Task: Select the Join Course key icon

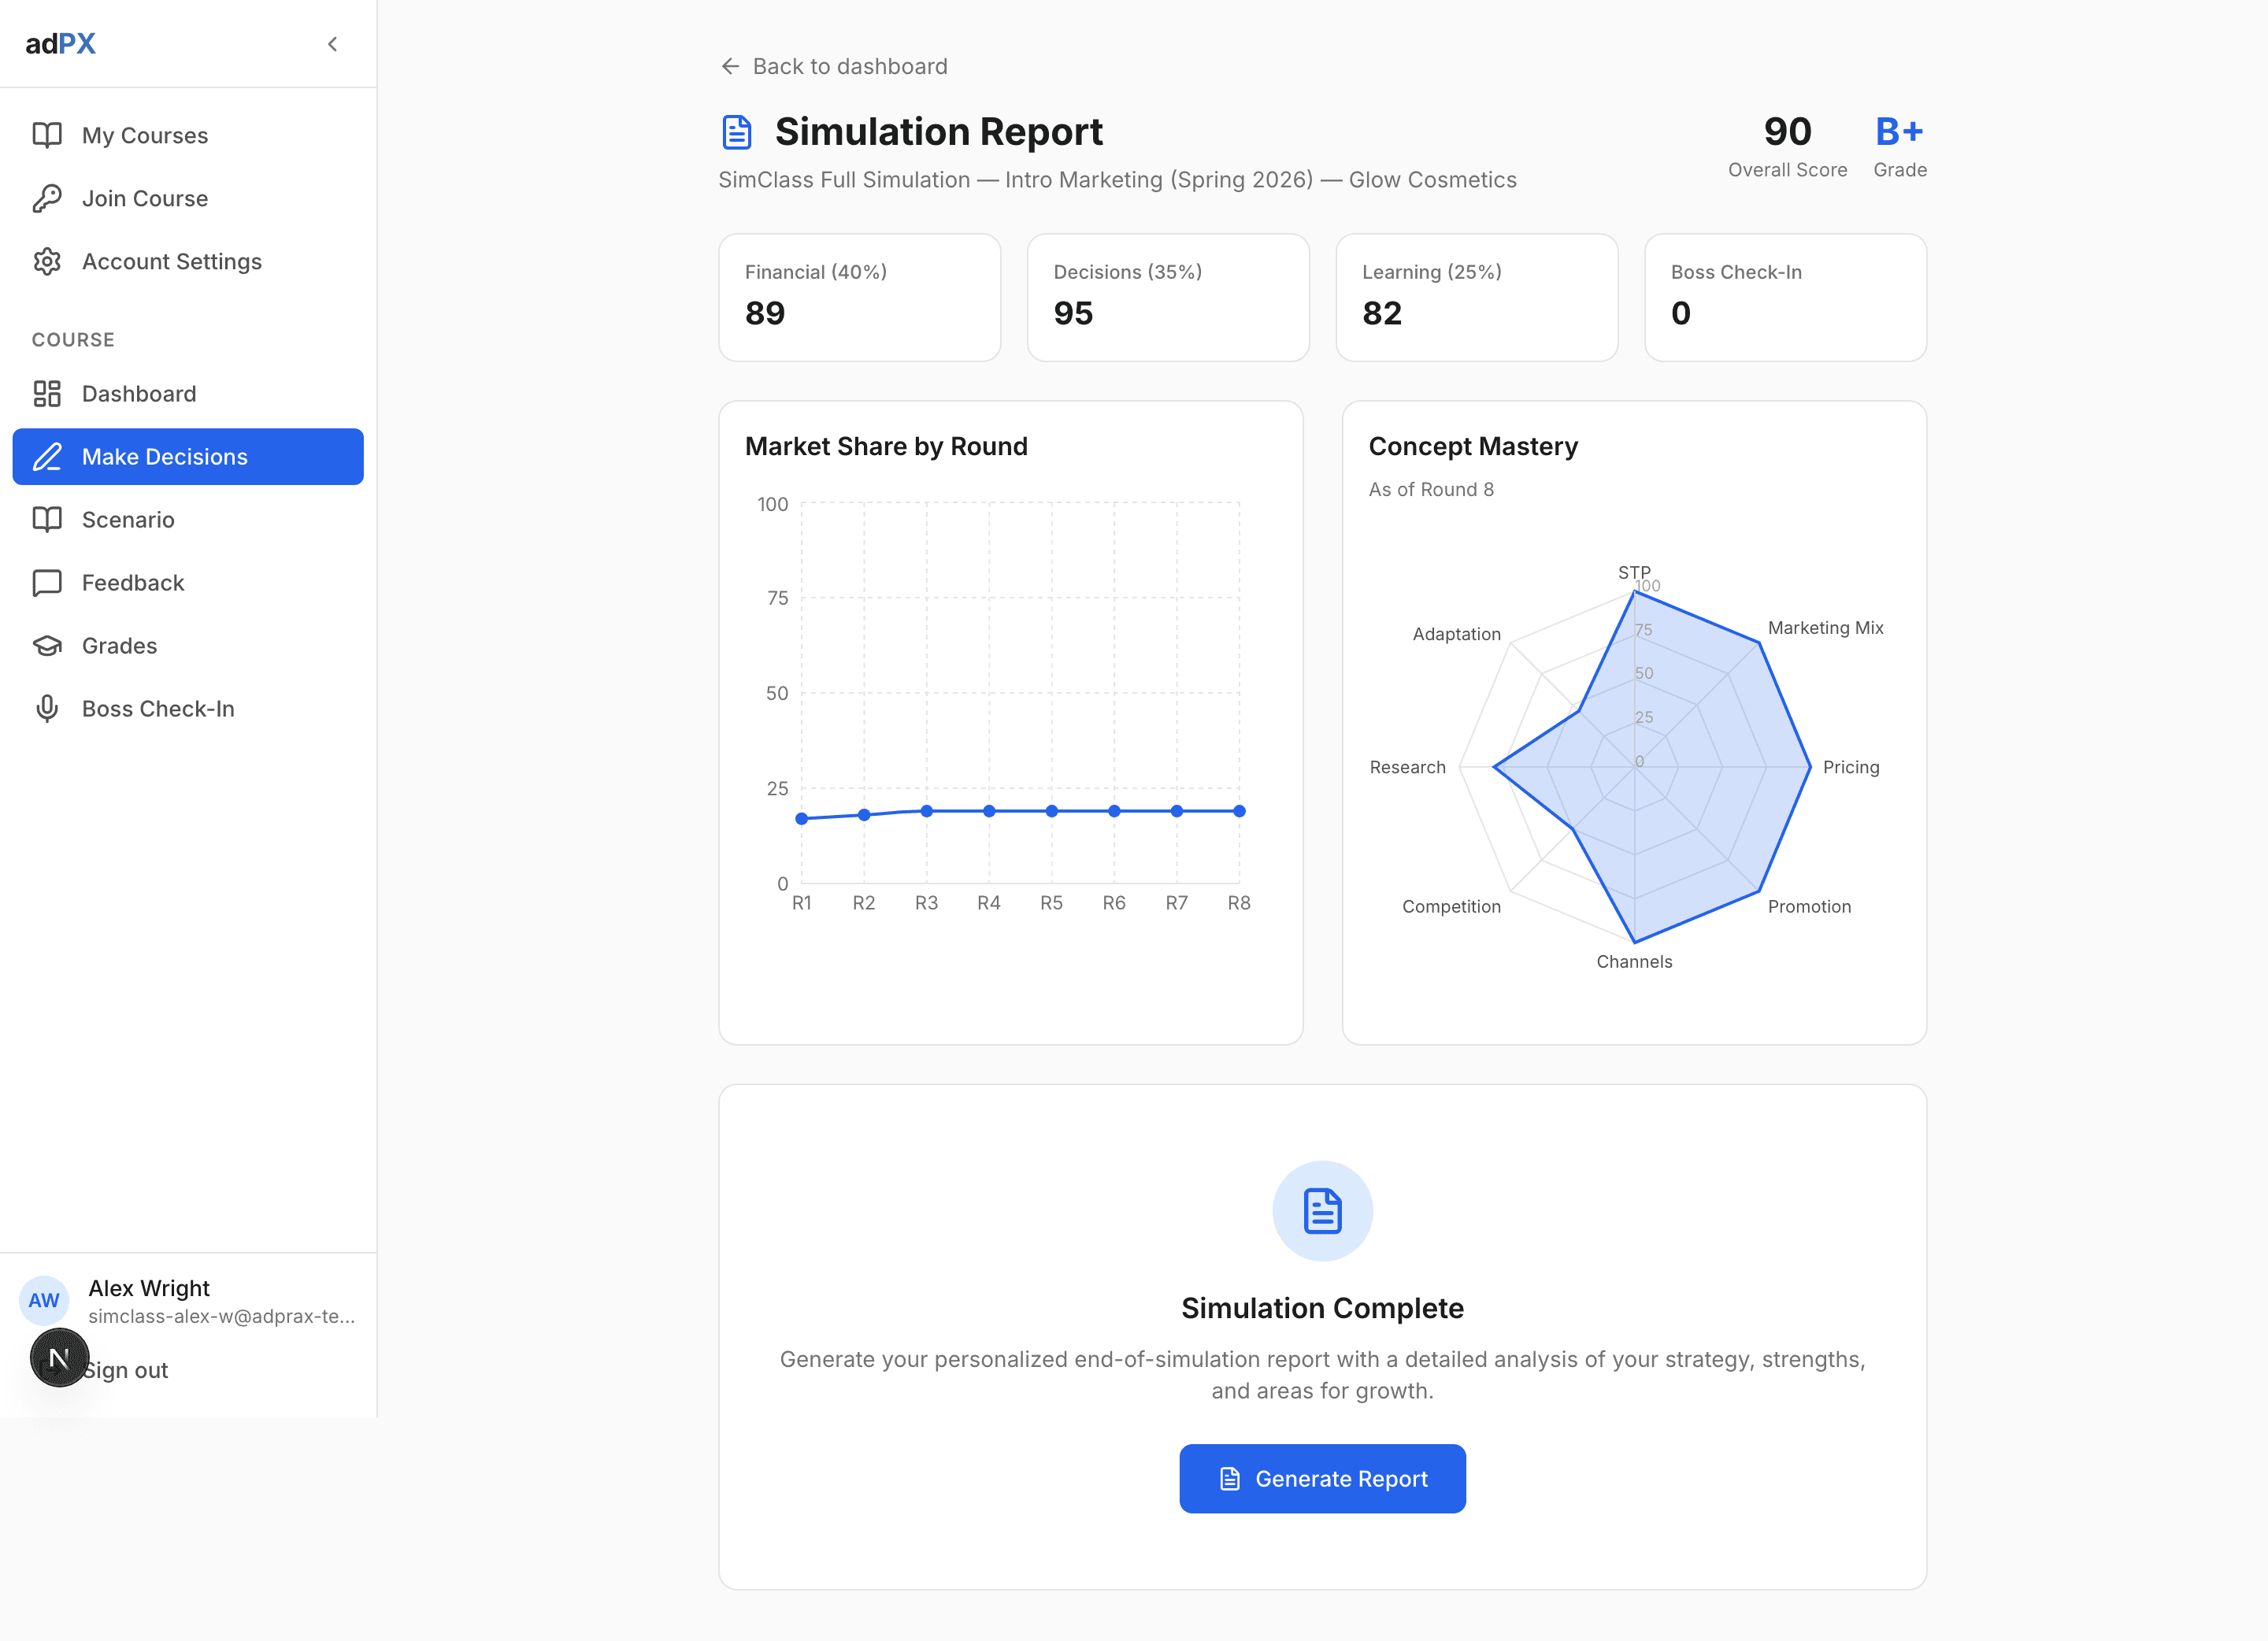Action: click(x=47, y=198)
